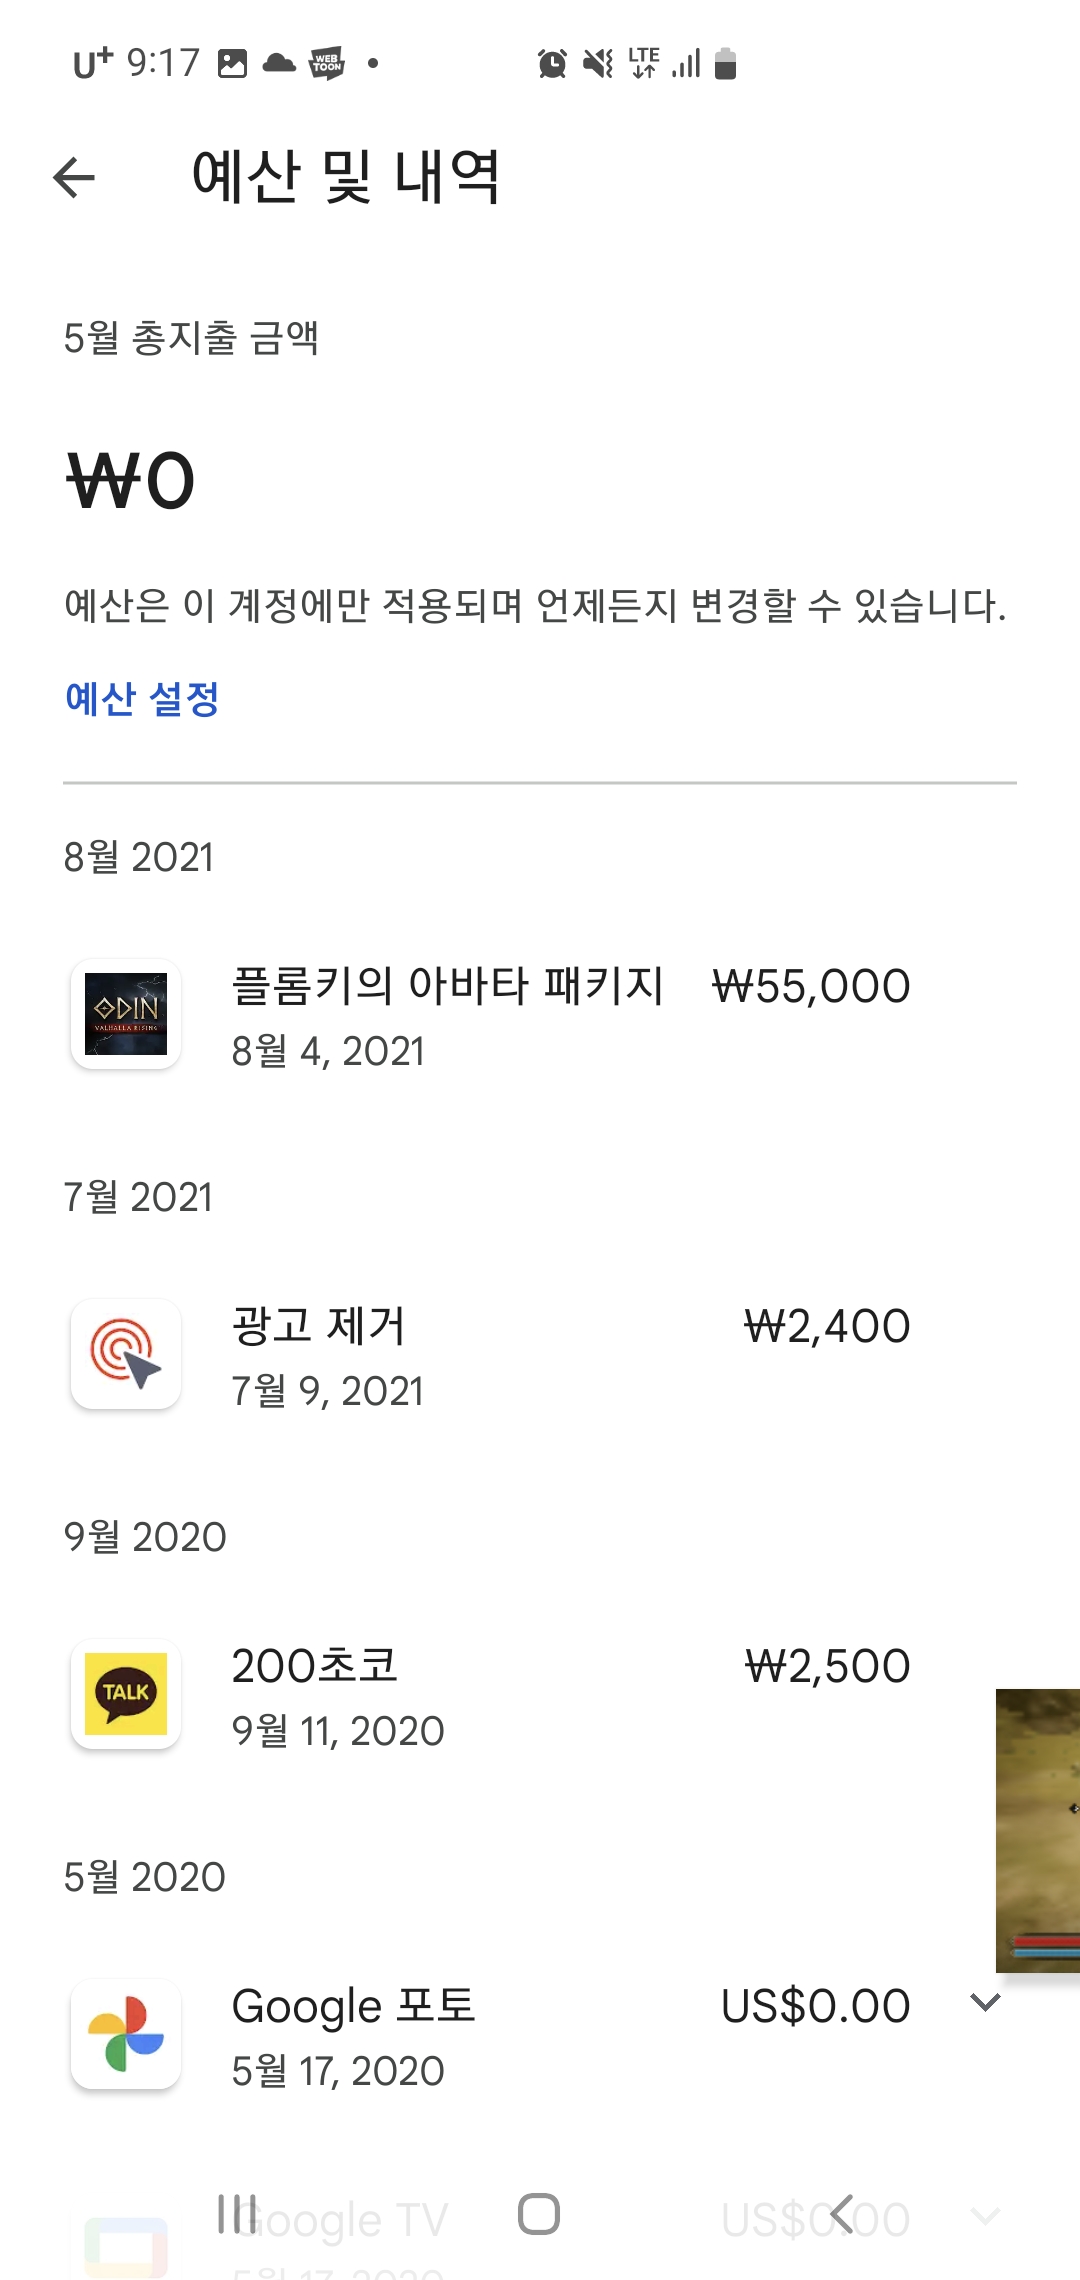Open the 플롬키의 아바타 패키지 purchase
1080x2280 pixels.
[447, 986]
